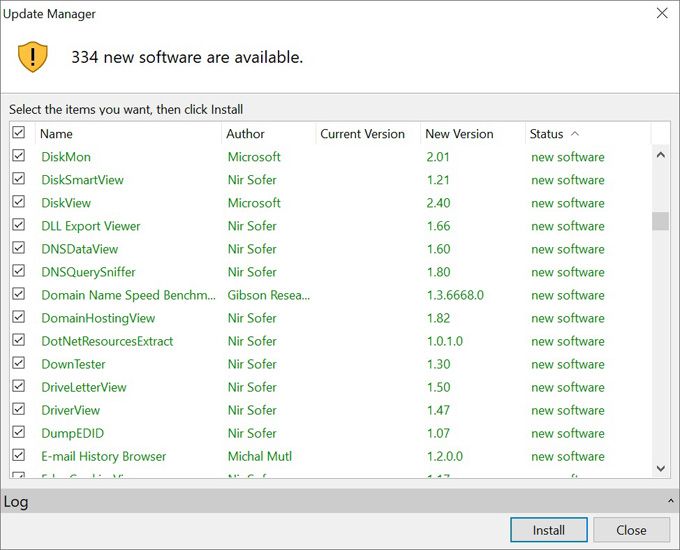This screenshot has width=680, height=550.
Task: Select the DumpEDID row name
Action: point(72,433)
